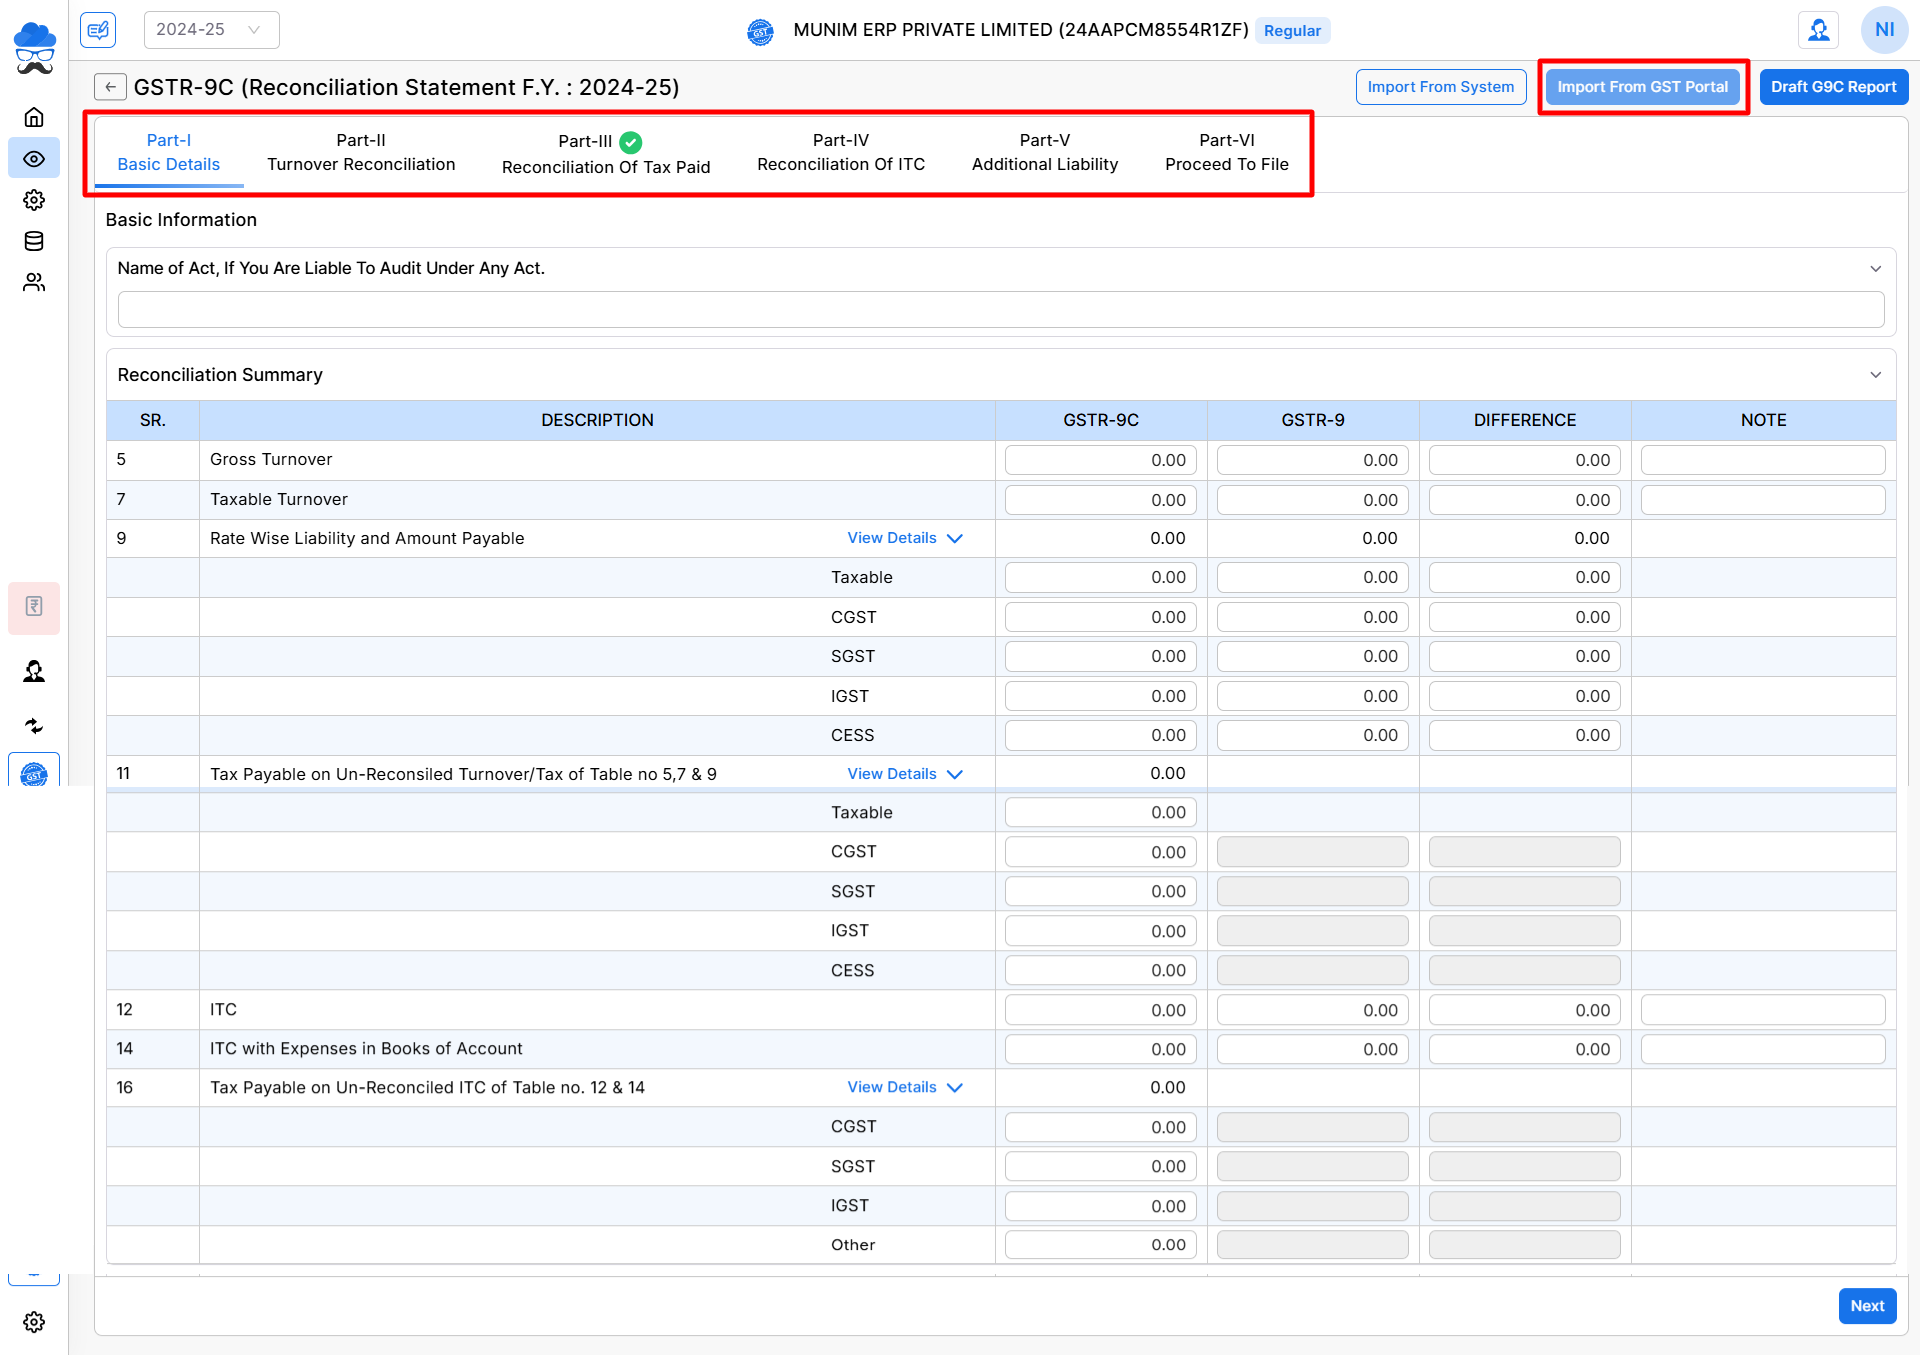Click the back arrow beside GSTR-9C title
Image resolution: width=1920 pixels, height=1357 pixels.
[110, 87]
